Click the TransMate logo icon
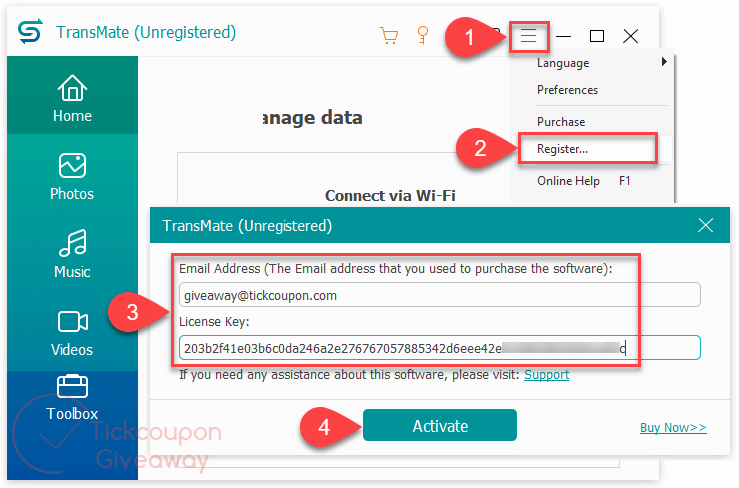 [x=31, y=32]
